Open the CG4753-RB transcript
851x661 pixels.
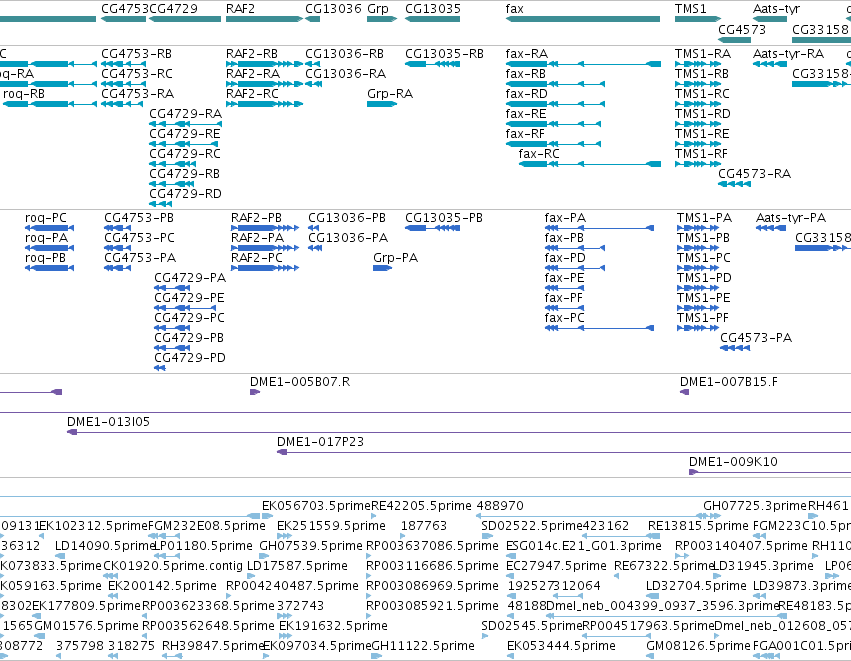[137, 54]
